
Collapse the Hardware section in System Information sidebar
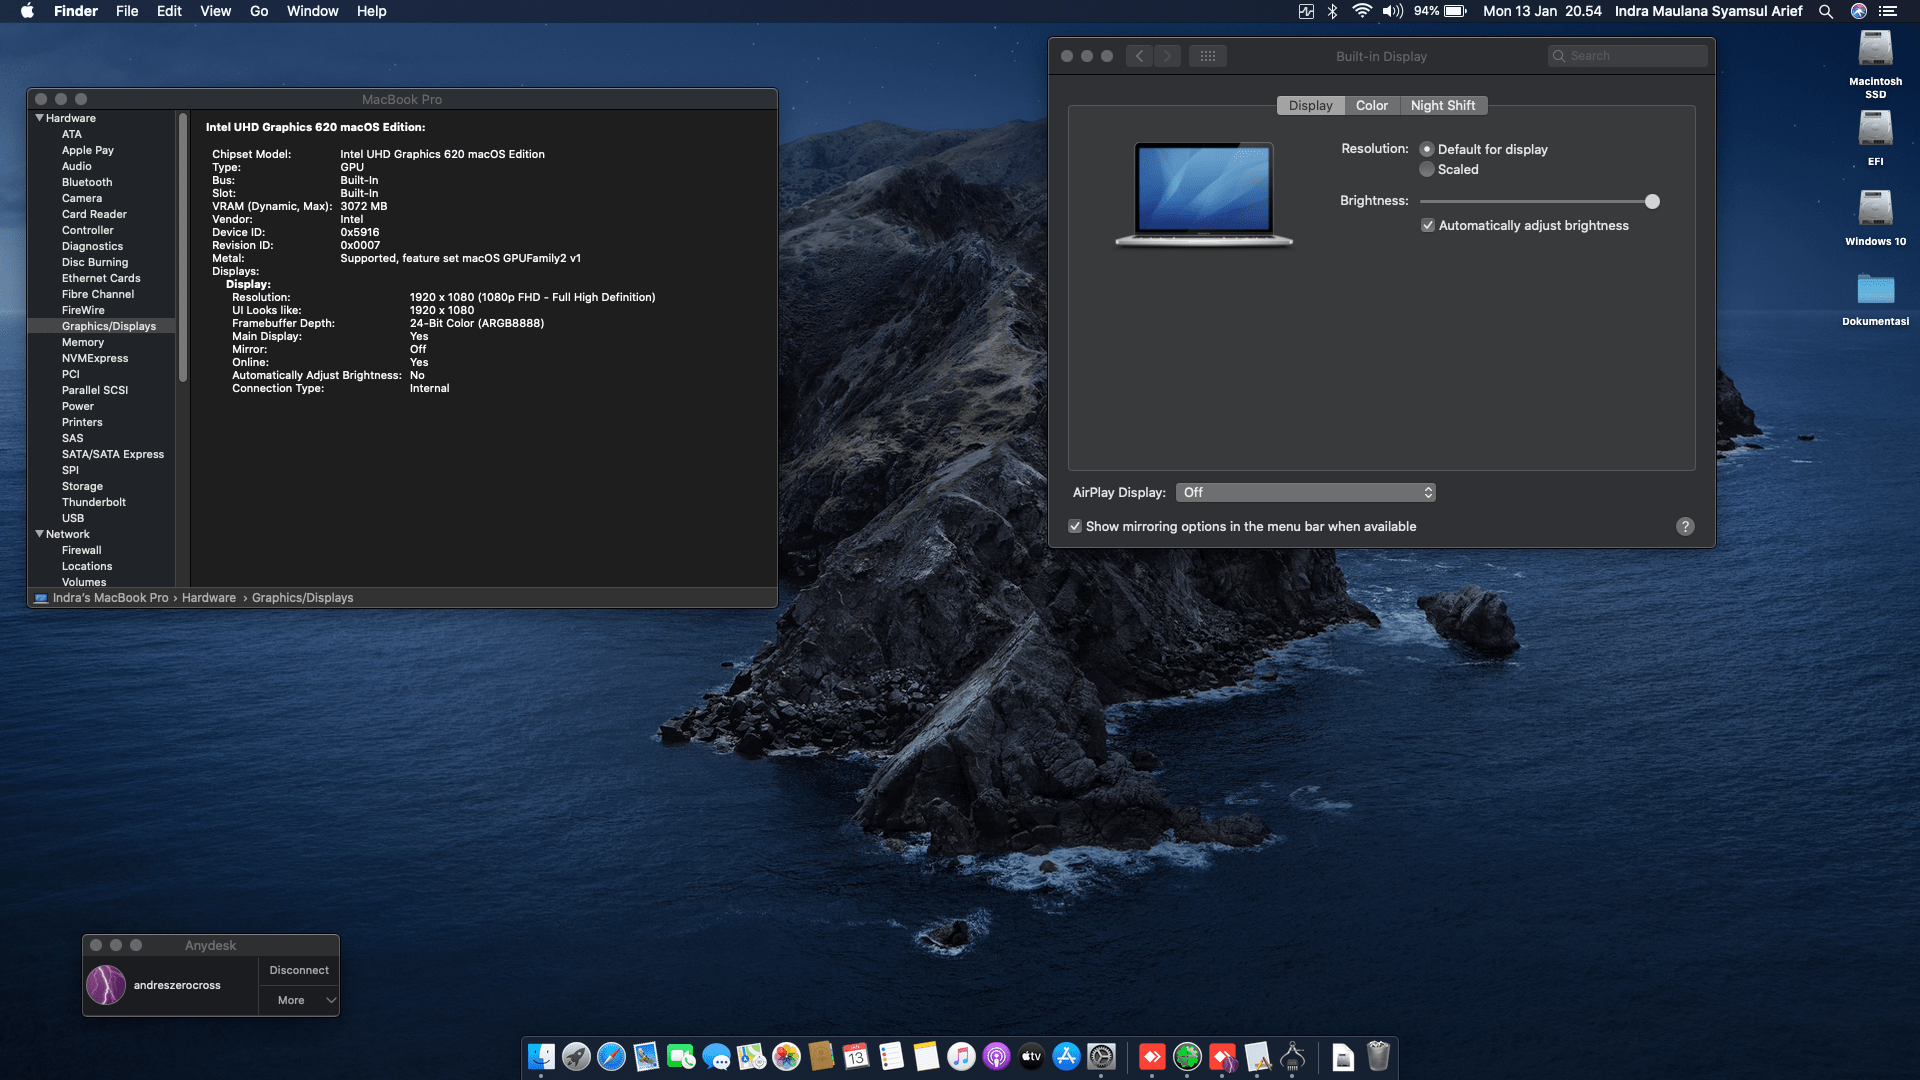40,118
